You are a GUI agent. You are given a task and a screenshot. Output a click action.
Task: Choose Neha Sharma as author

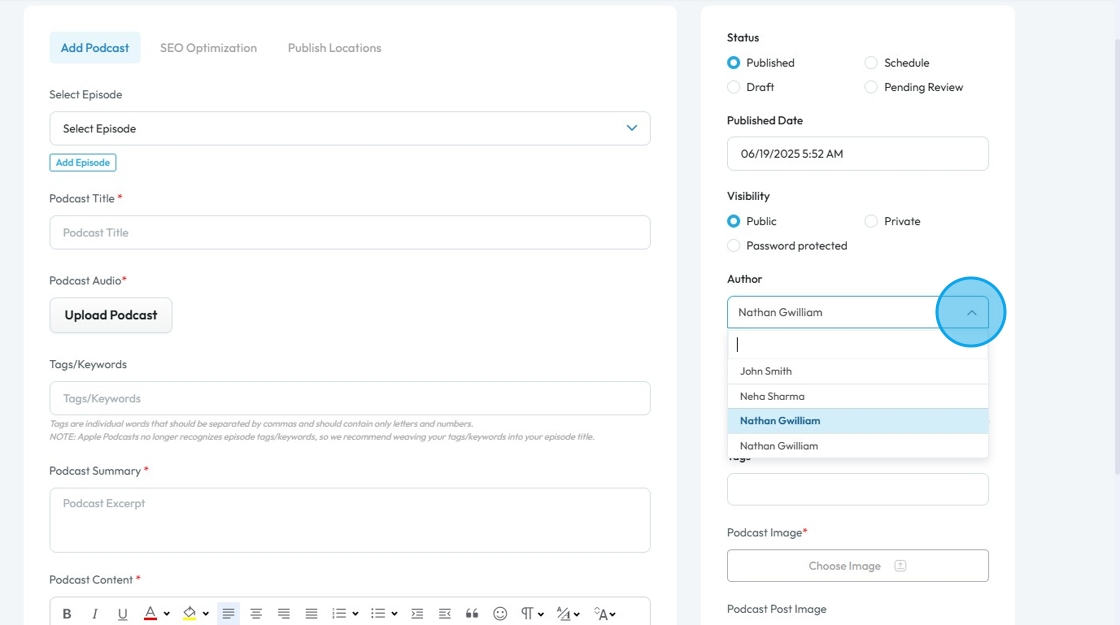858,396
